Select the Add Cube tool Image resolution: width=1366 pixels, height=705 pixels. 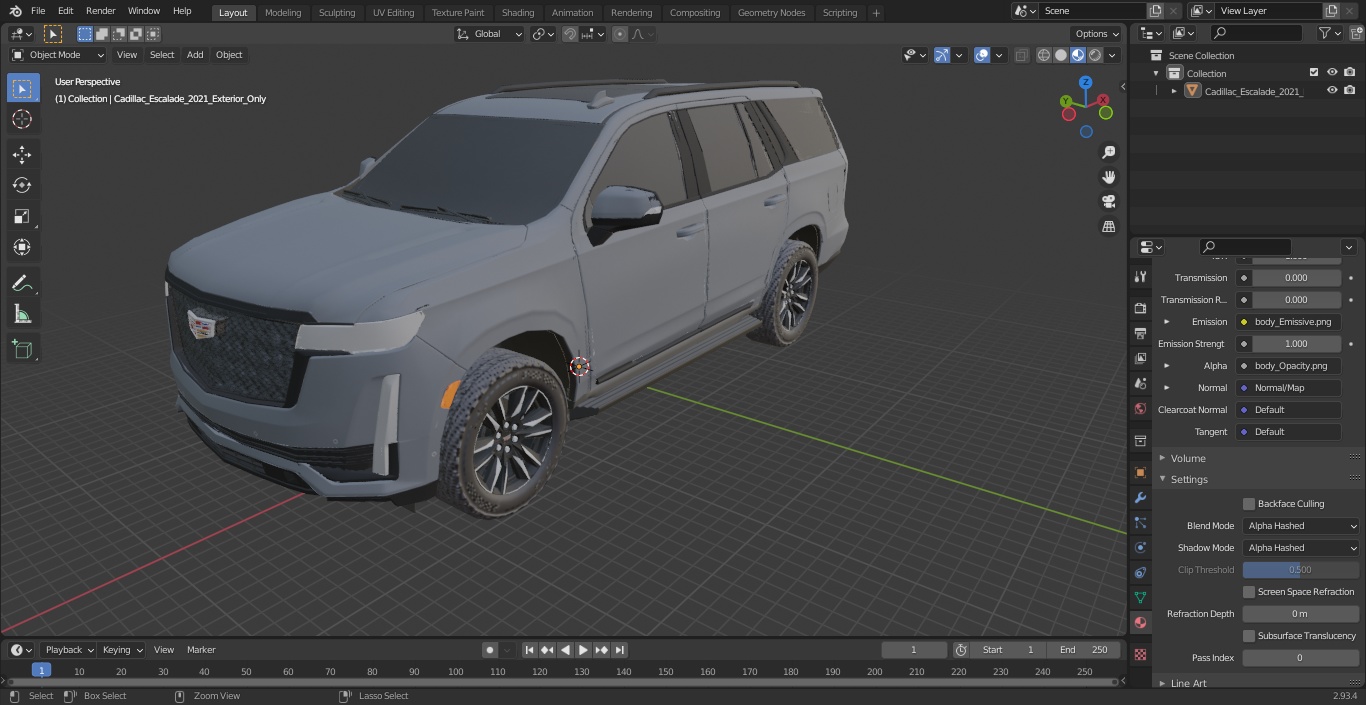pos(22,349)
